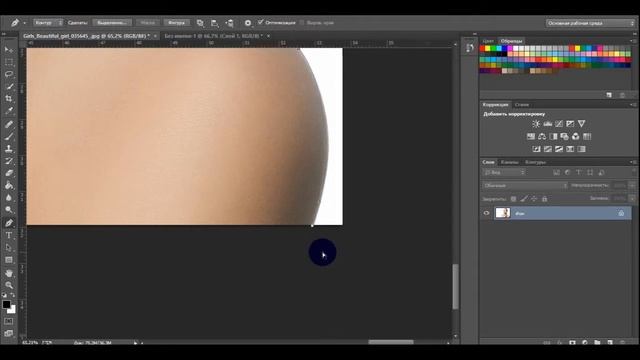Select the Type tool
This screenshot has height=360, width=640.
pyautogui.click(x=9, y=236)
